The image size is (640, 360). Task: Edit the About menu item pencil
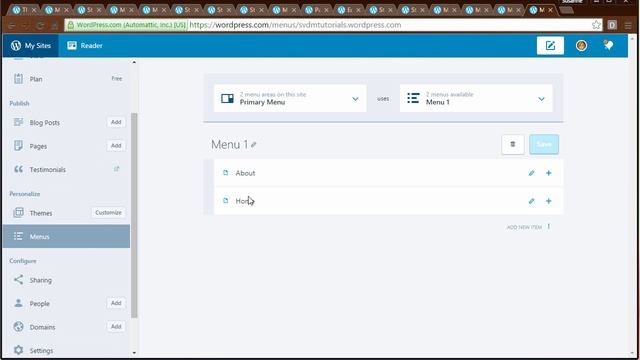pyautogui.click(x=531, y=173)
